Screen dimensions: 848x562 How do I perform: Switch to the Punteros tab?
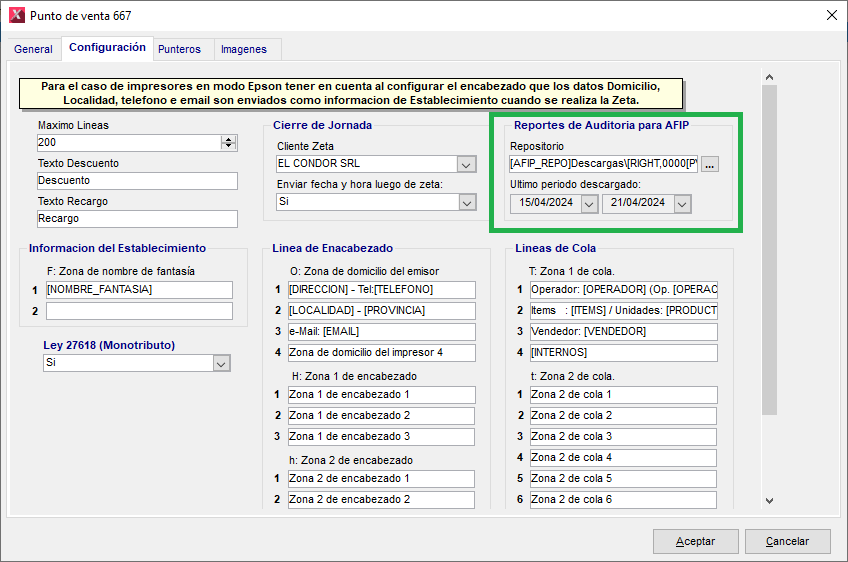[x=179, y=49]
